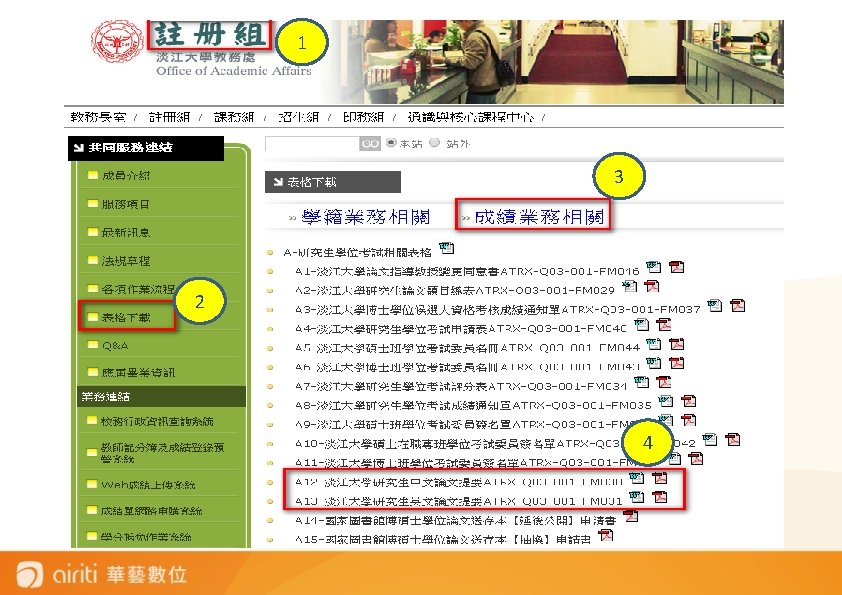Select the 本站 search scope radio button
Viewport: 842px width, 595px height.
pyautogui.click(x=391, y=142)
